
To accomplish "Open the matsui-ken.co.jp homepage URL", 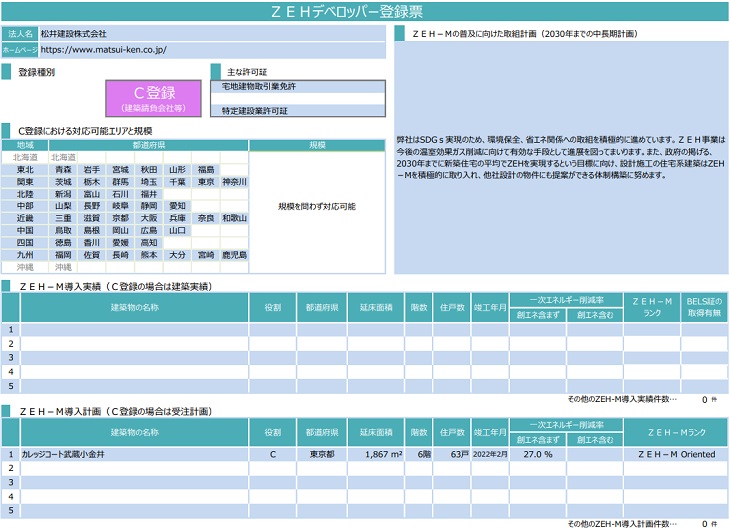I will (103, 50).
